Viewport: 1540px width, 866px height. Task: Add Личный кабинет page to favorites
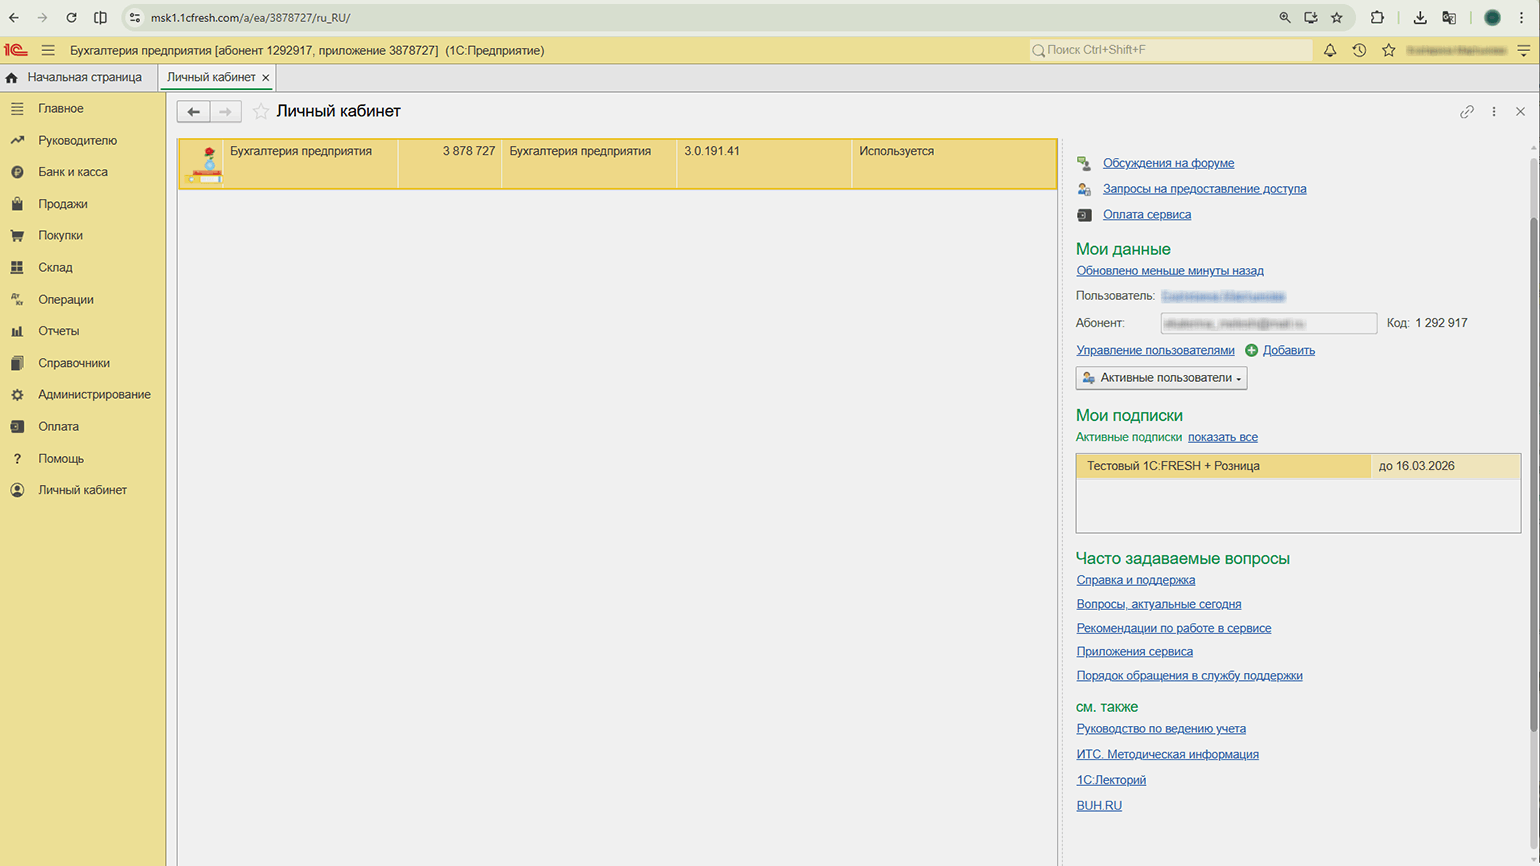point(261,112)
